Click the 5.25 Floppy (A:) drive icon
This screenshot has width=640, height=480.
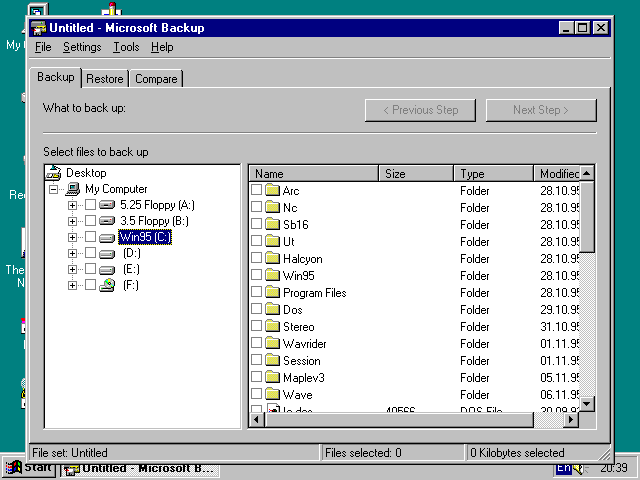click(107, 205)
